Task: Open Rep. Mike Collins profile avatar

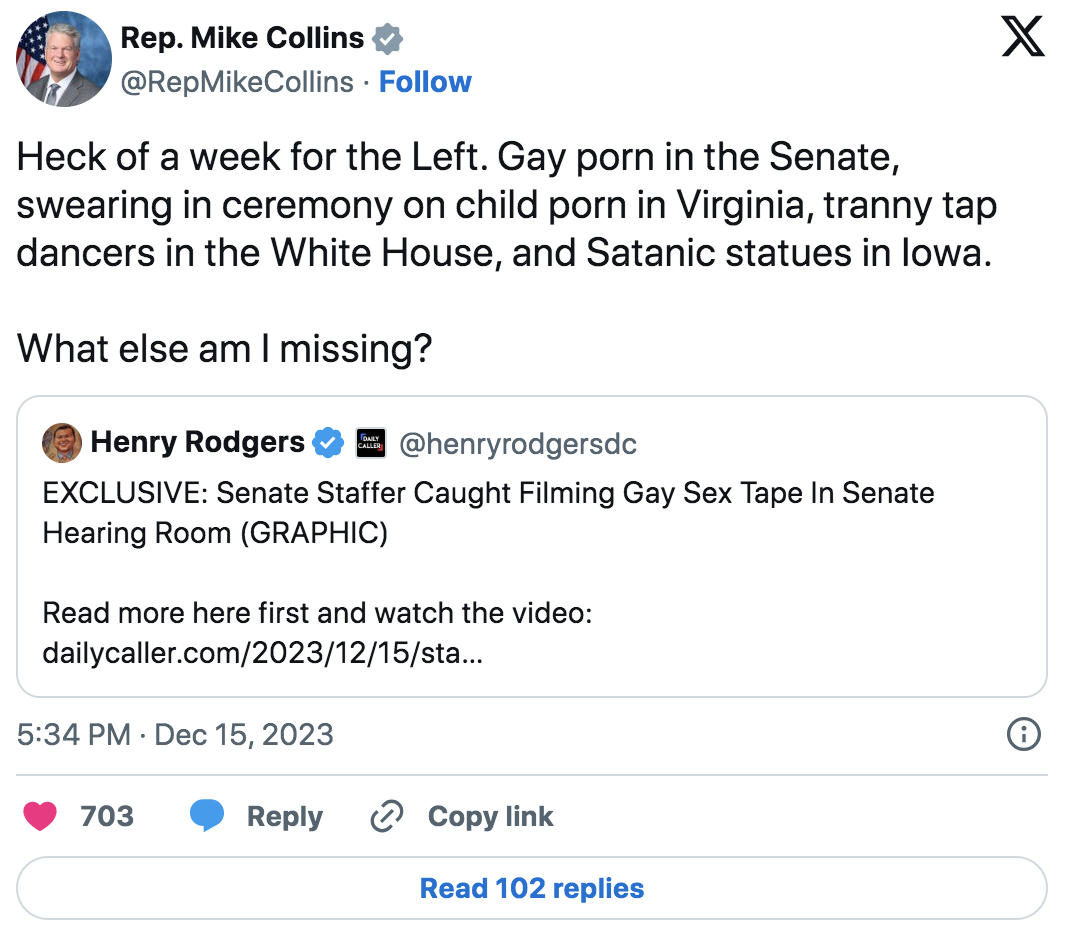Action: coord(64,60)
